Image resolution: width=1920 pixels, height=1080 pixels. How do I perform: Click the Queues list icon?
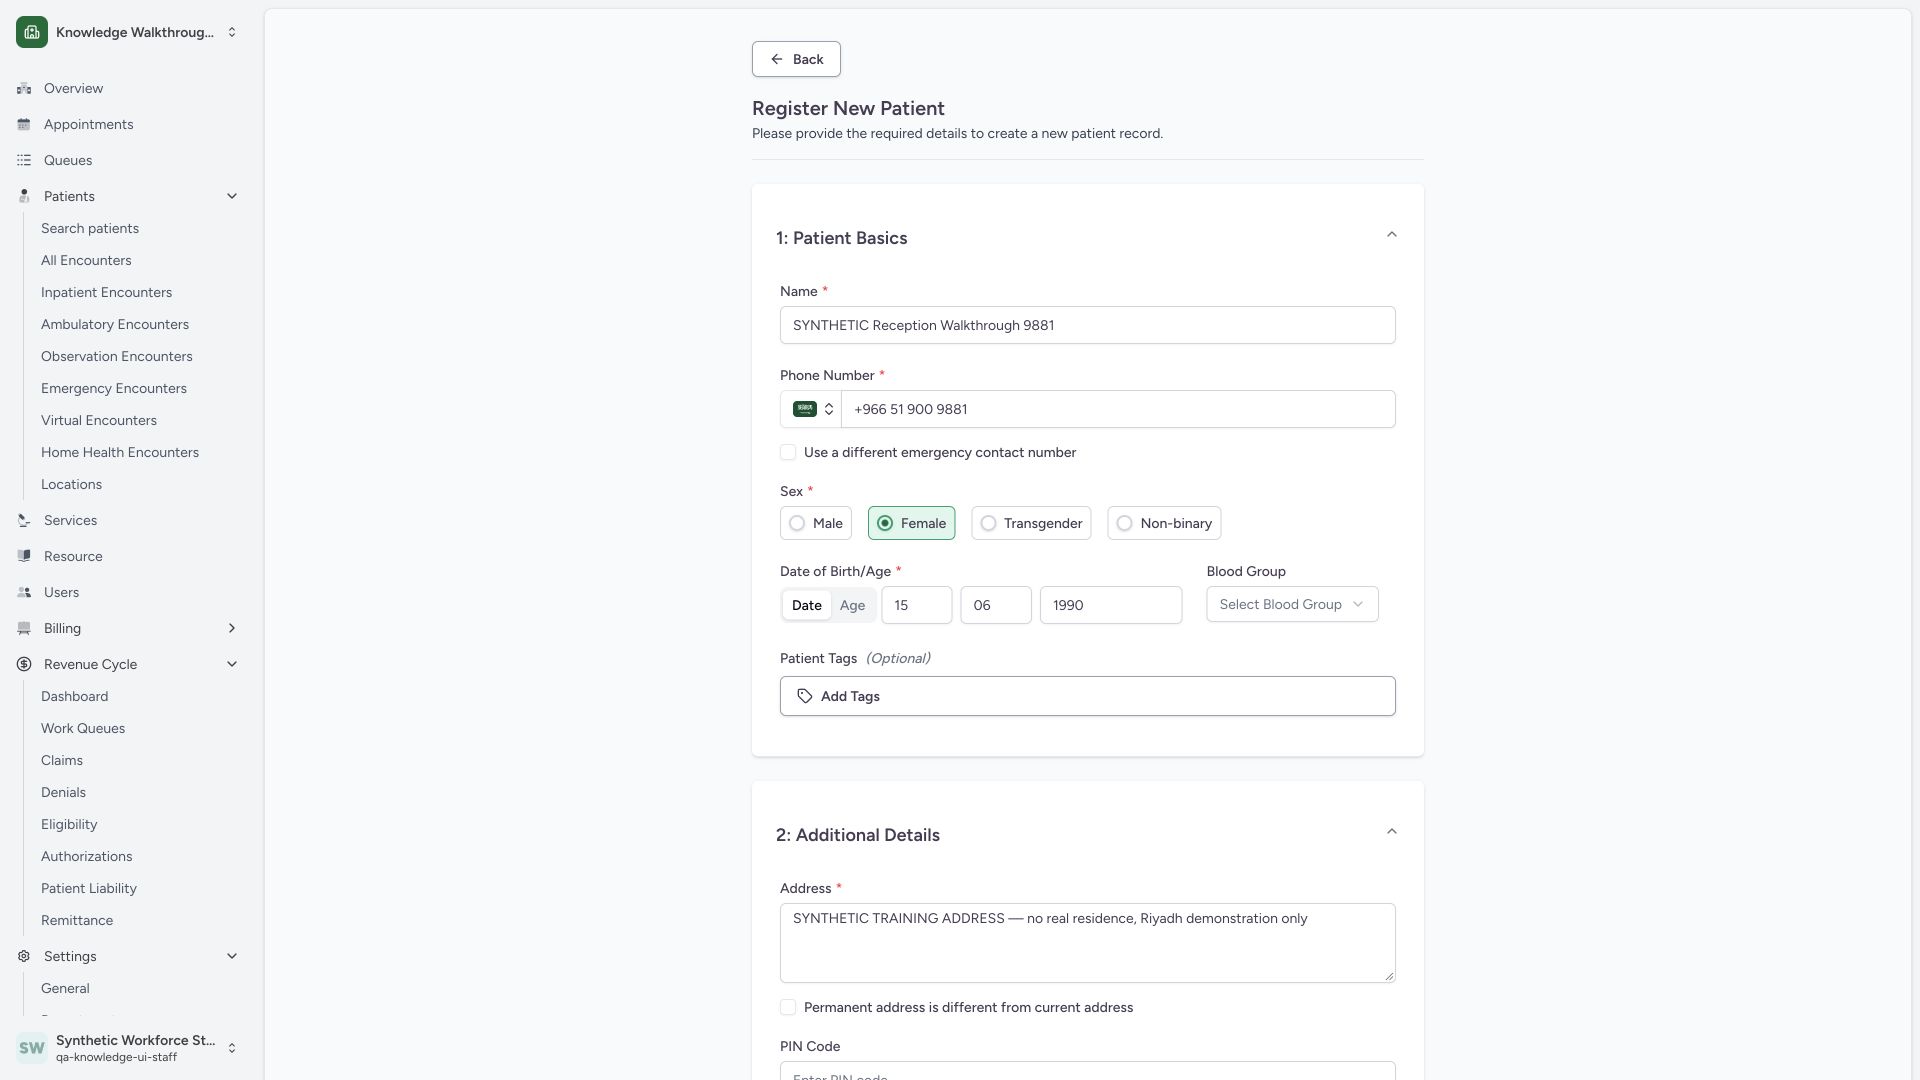(x=24, y=160)
